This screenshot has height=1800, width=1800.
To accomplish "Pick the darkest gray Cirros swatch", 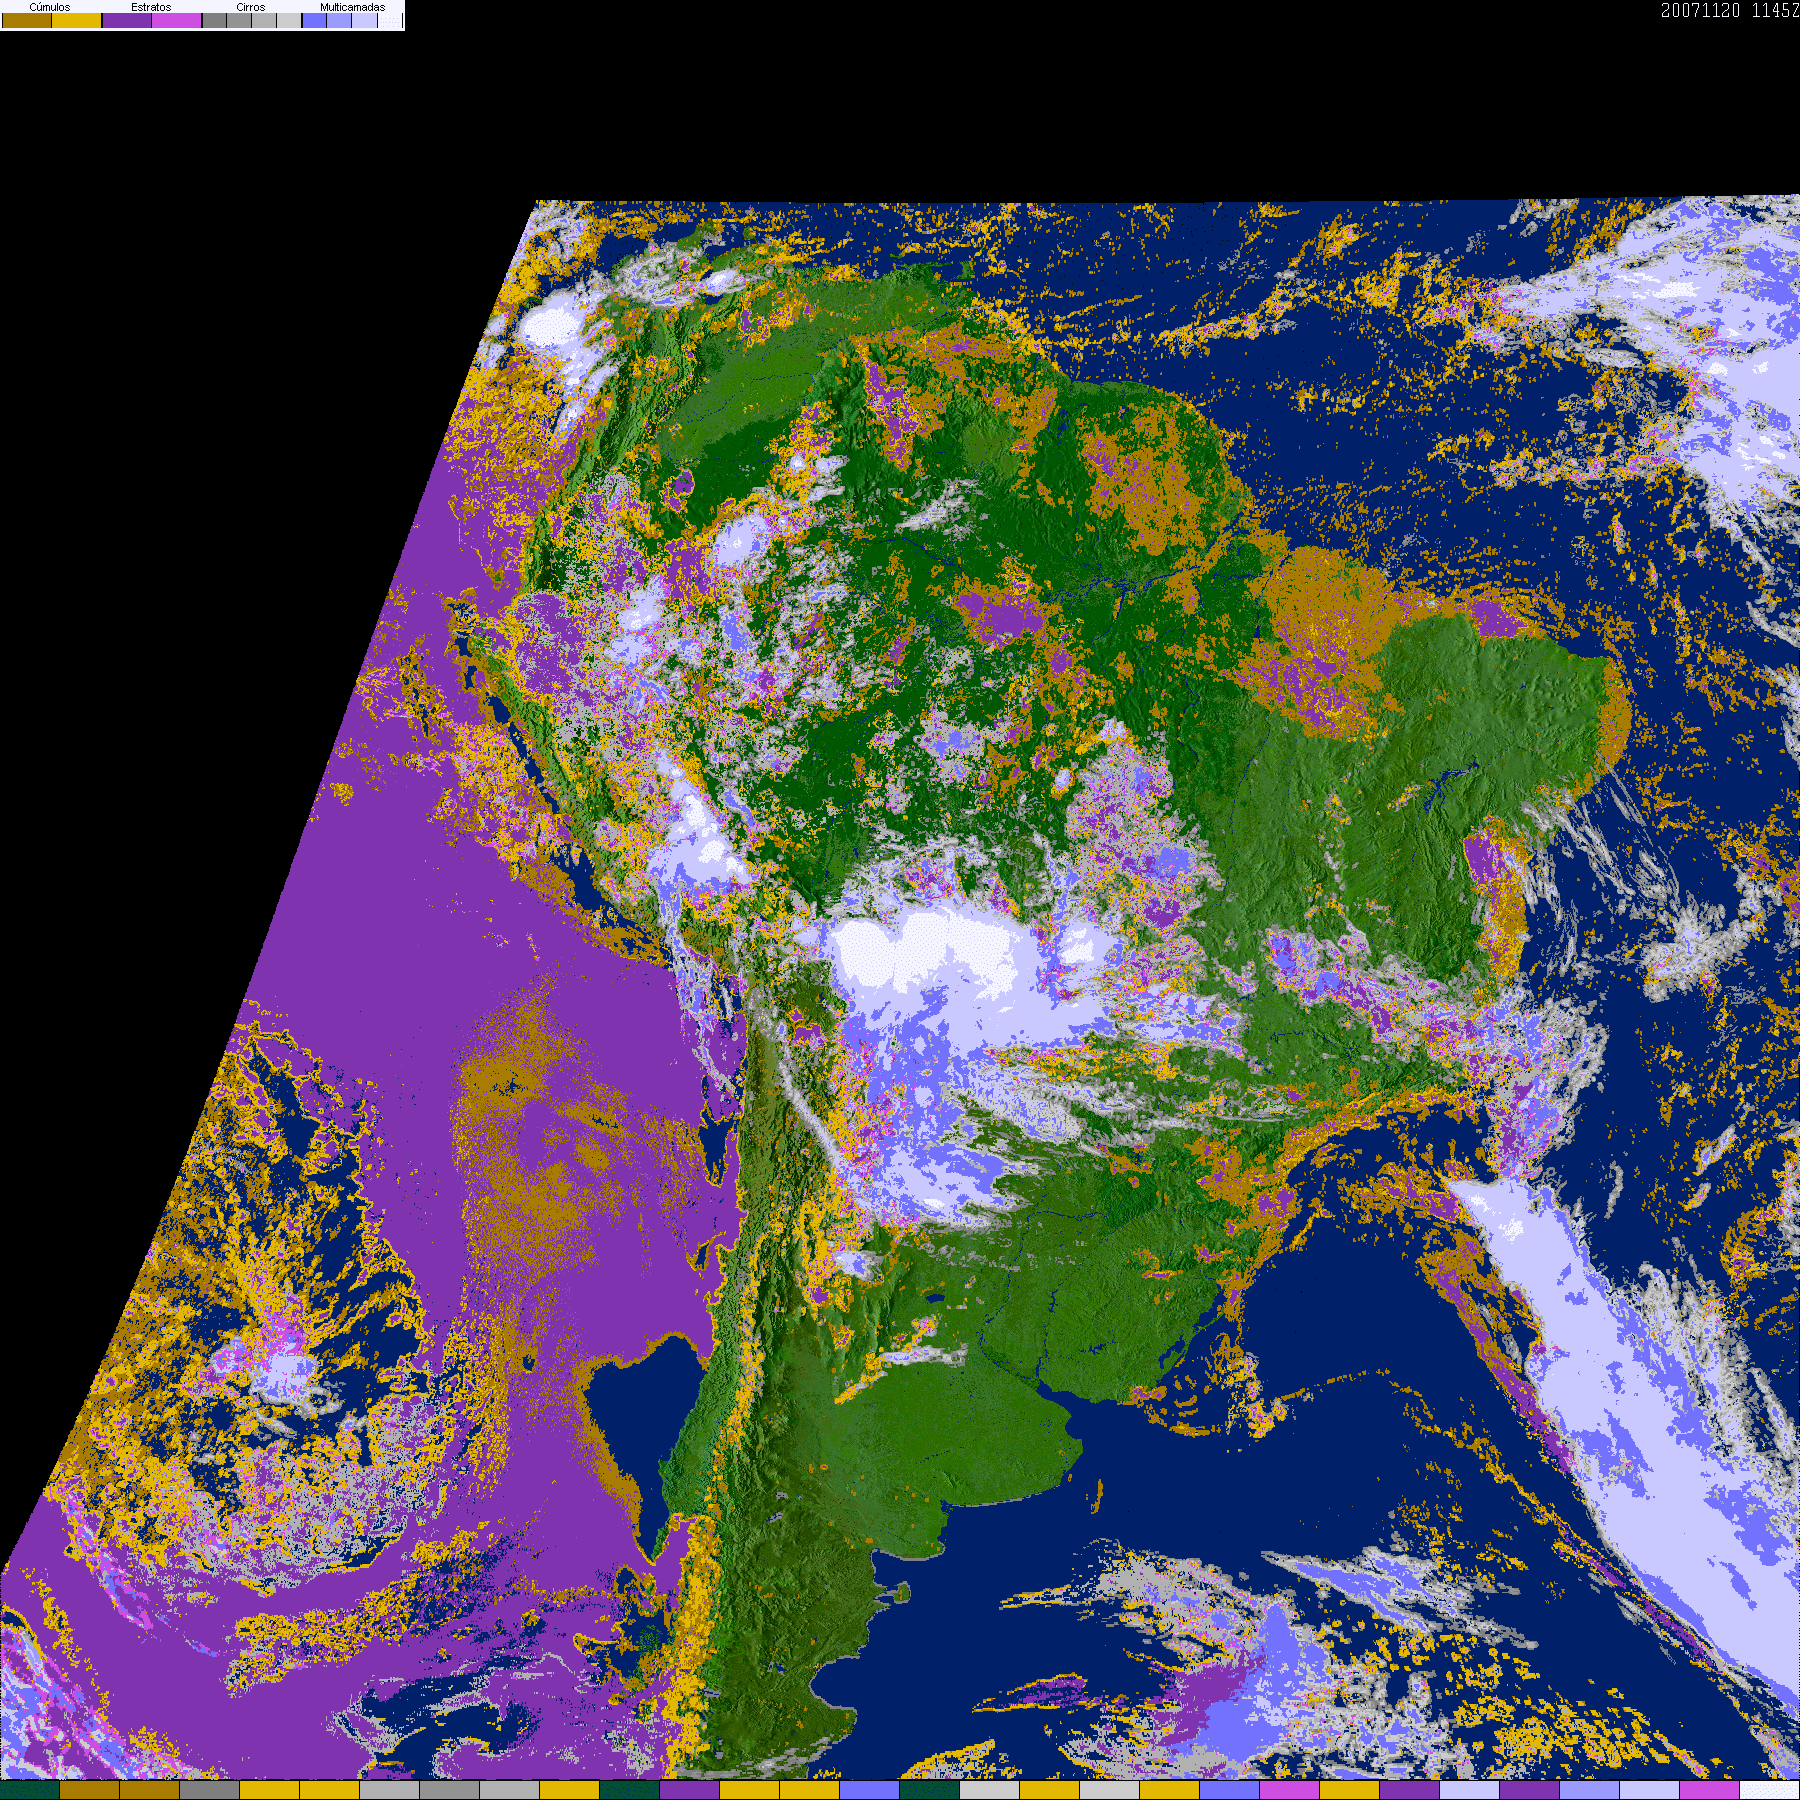I will (x=215, y=20).
